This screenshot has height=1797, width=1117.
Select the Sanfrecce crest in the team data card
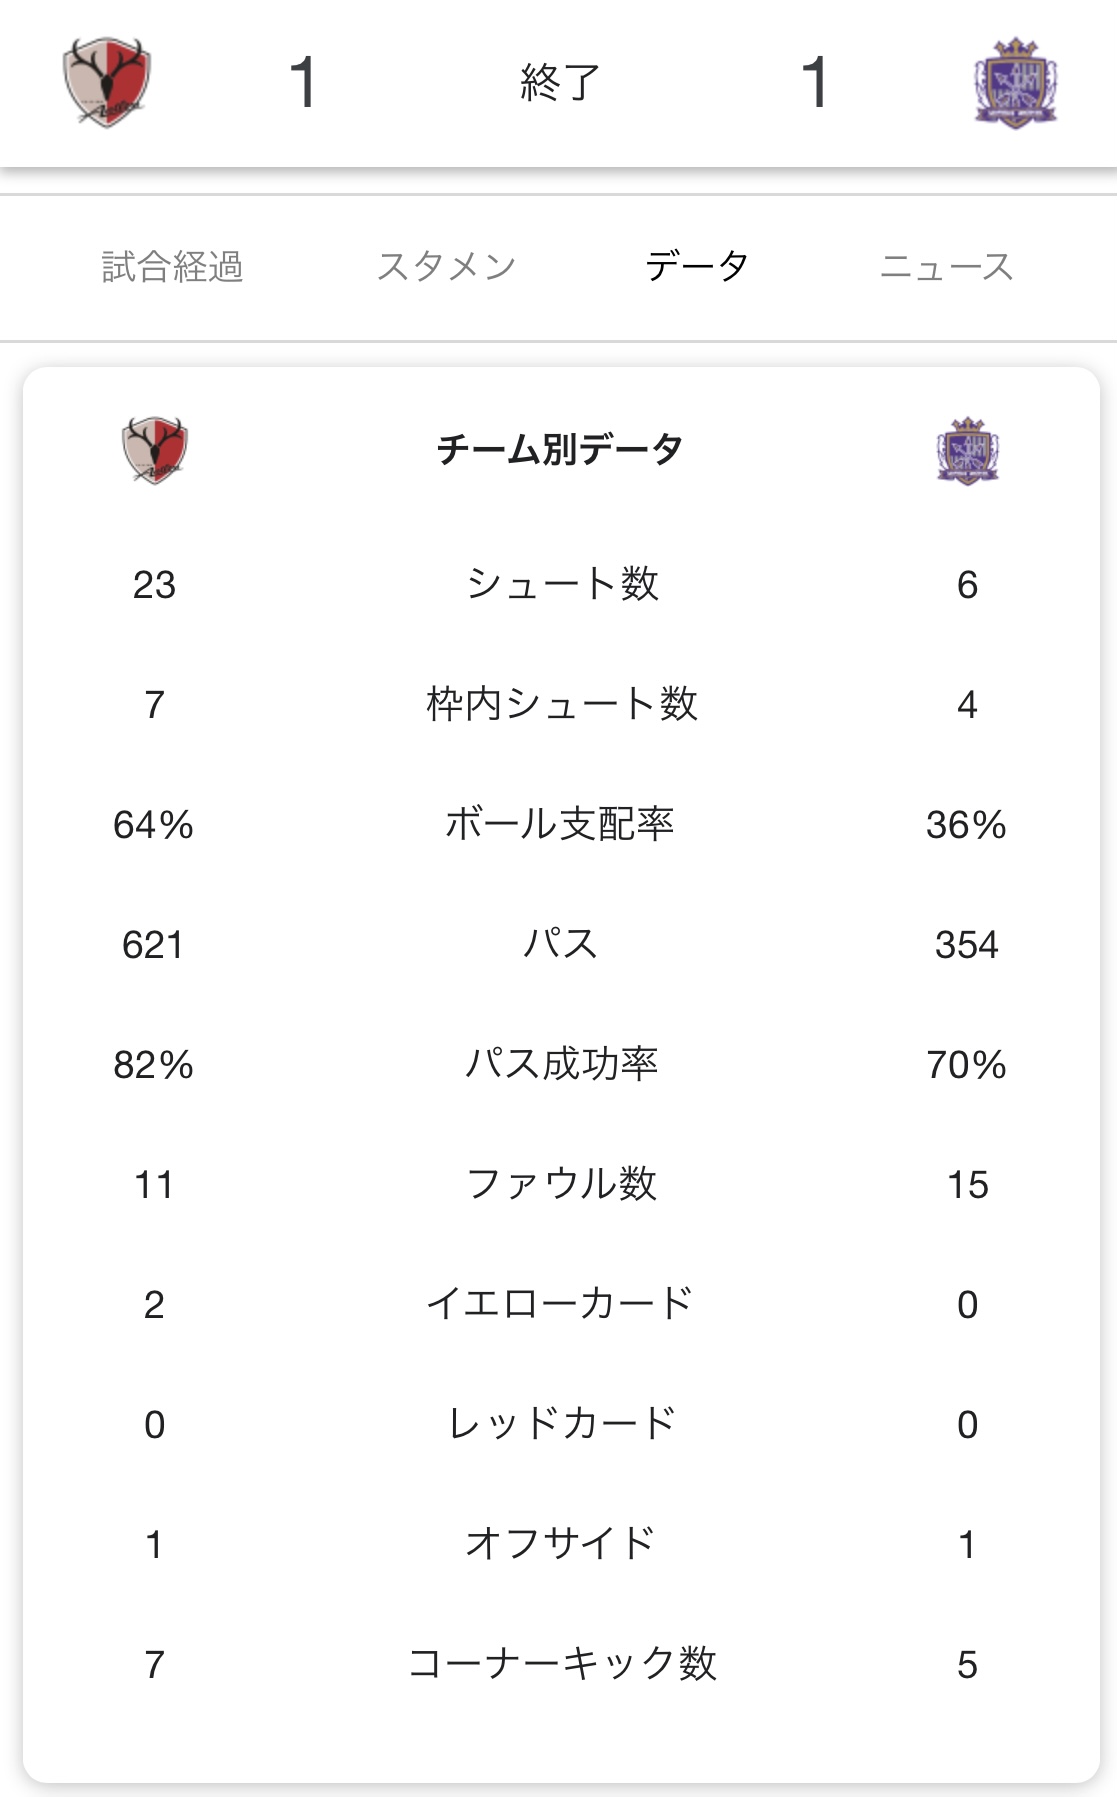point(967,451)
